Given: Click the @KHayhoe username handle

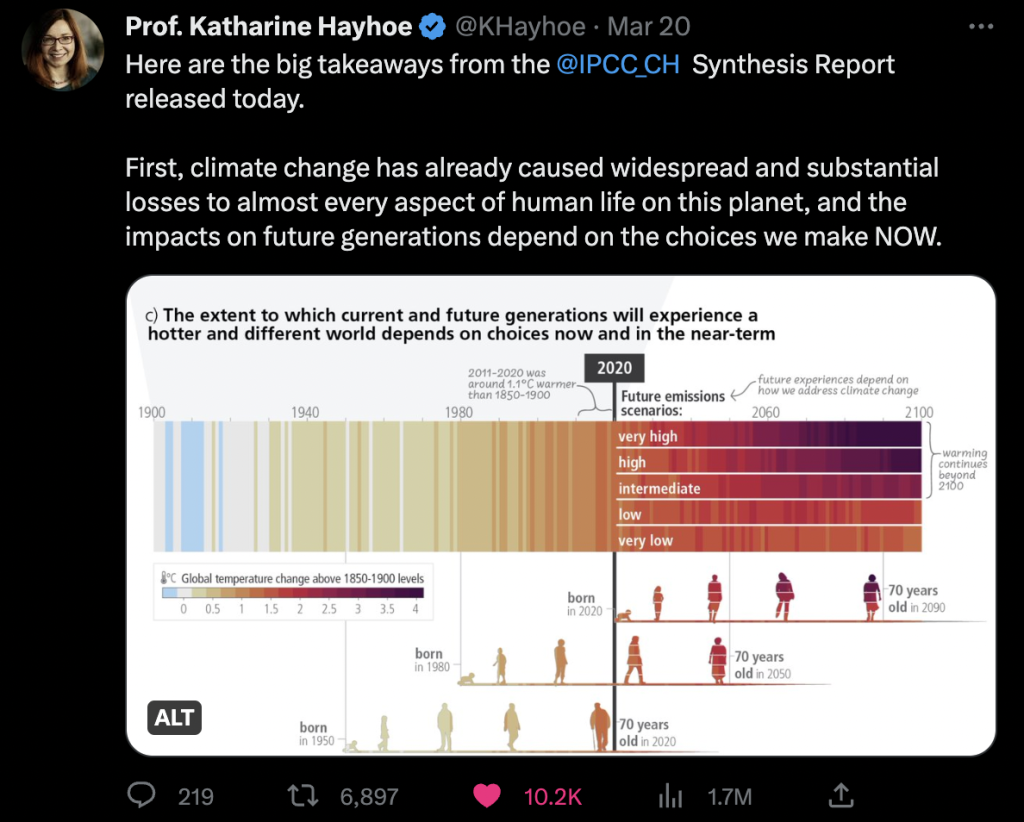Looking at the screenshot, I should 523,27.
